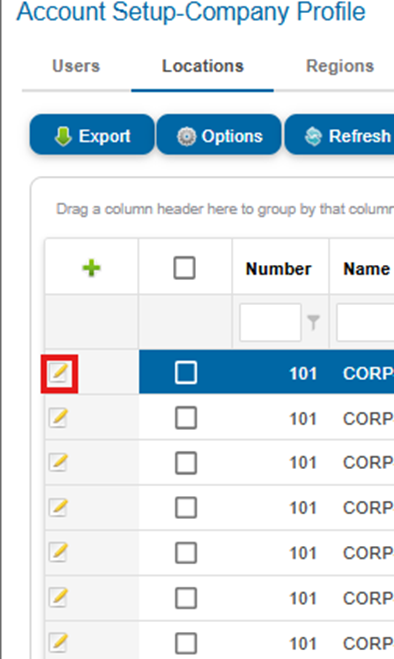Click the edit pencil in the fifth row
Viewport: 394px width, 659px height.
58,553
